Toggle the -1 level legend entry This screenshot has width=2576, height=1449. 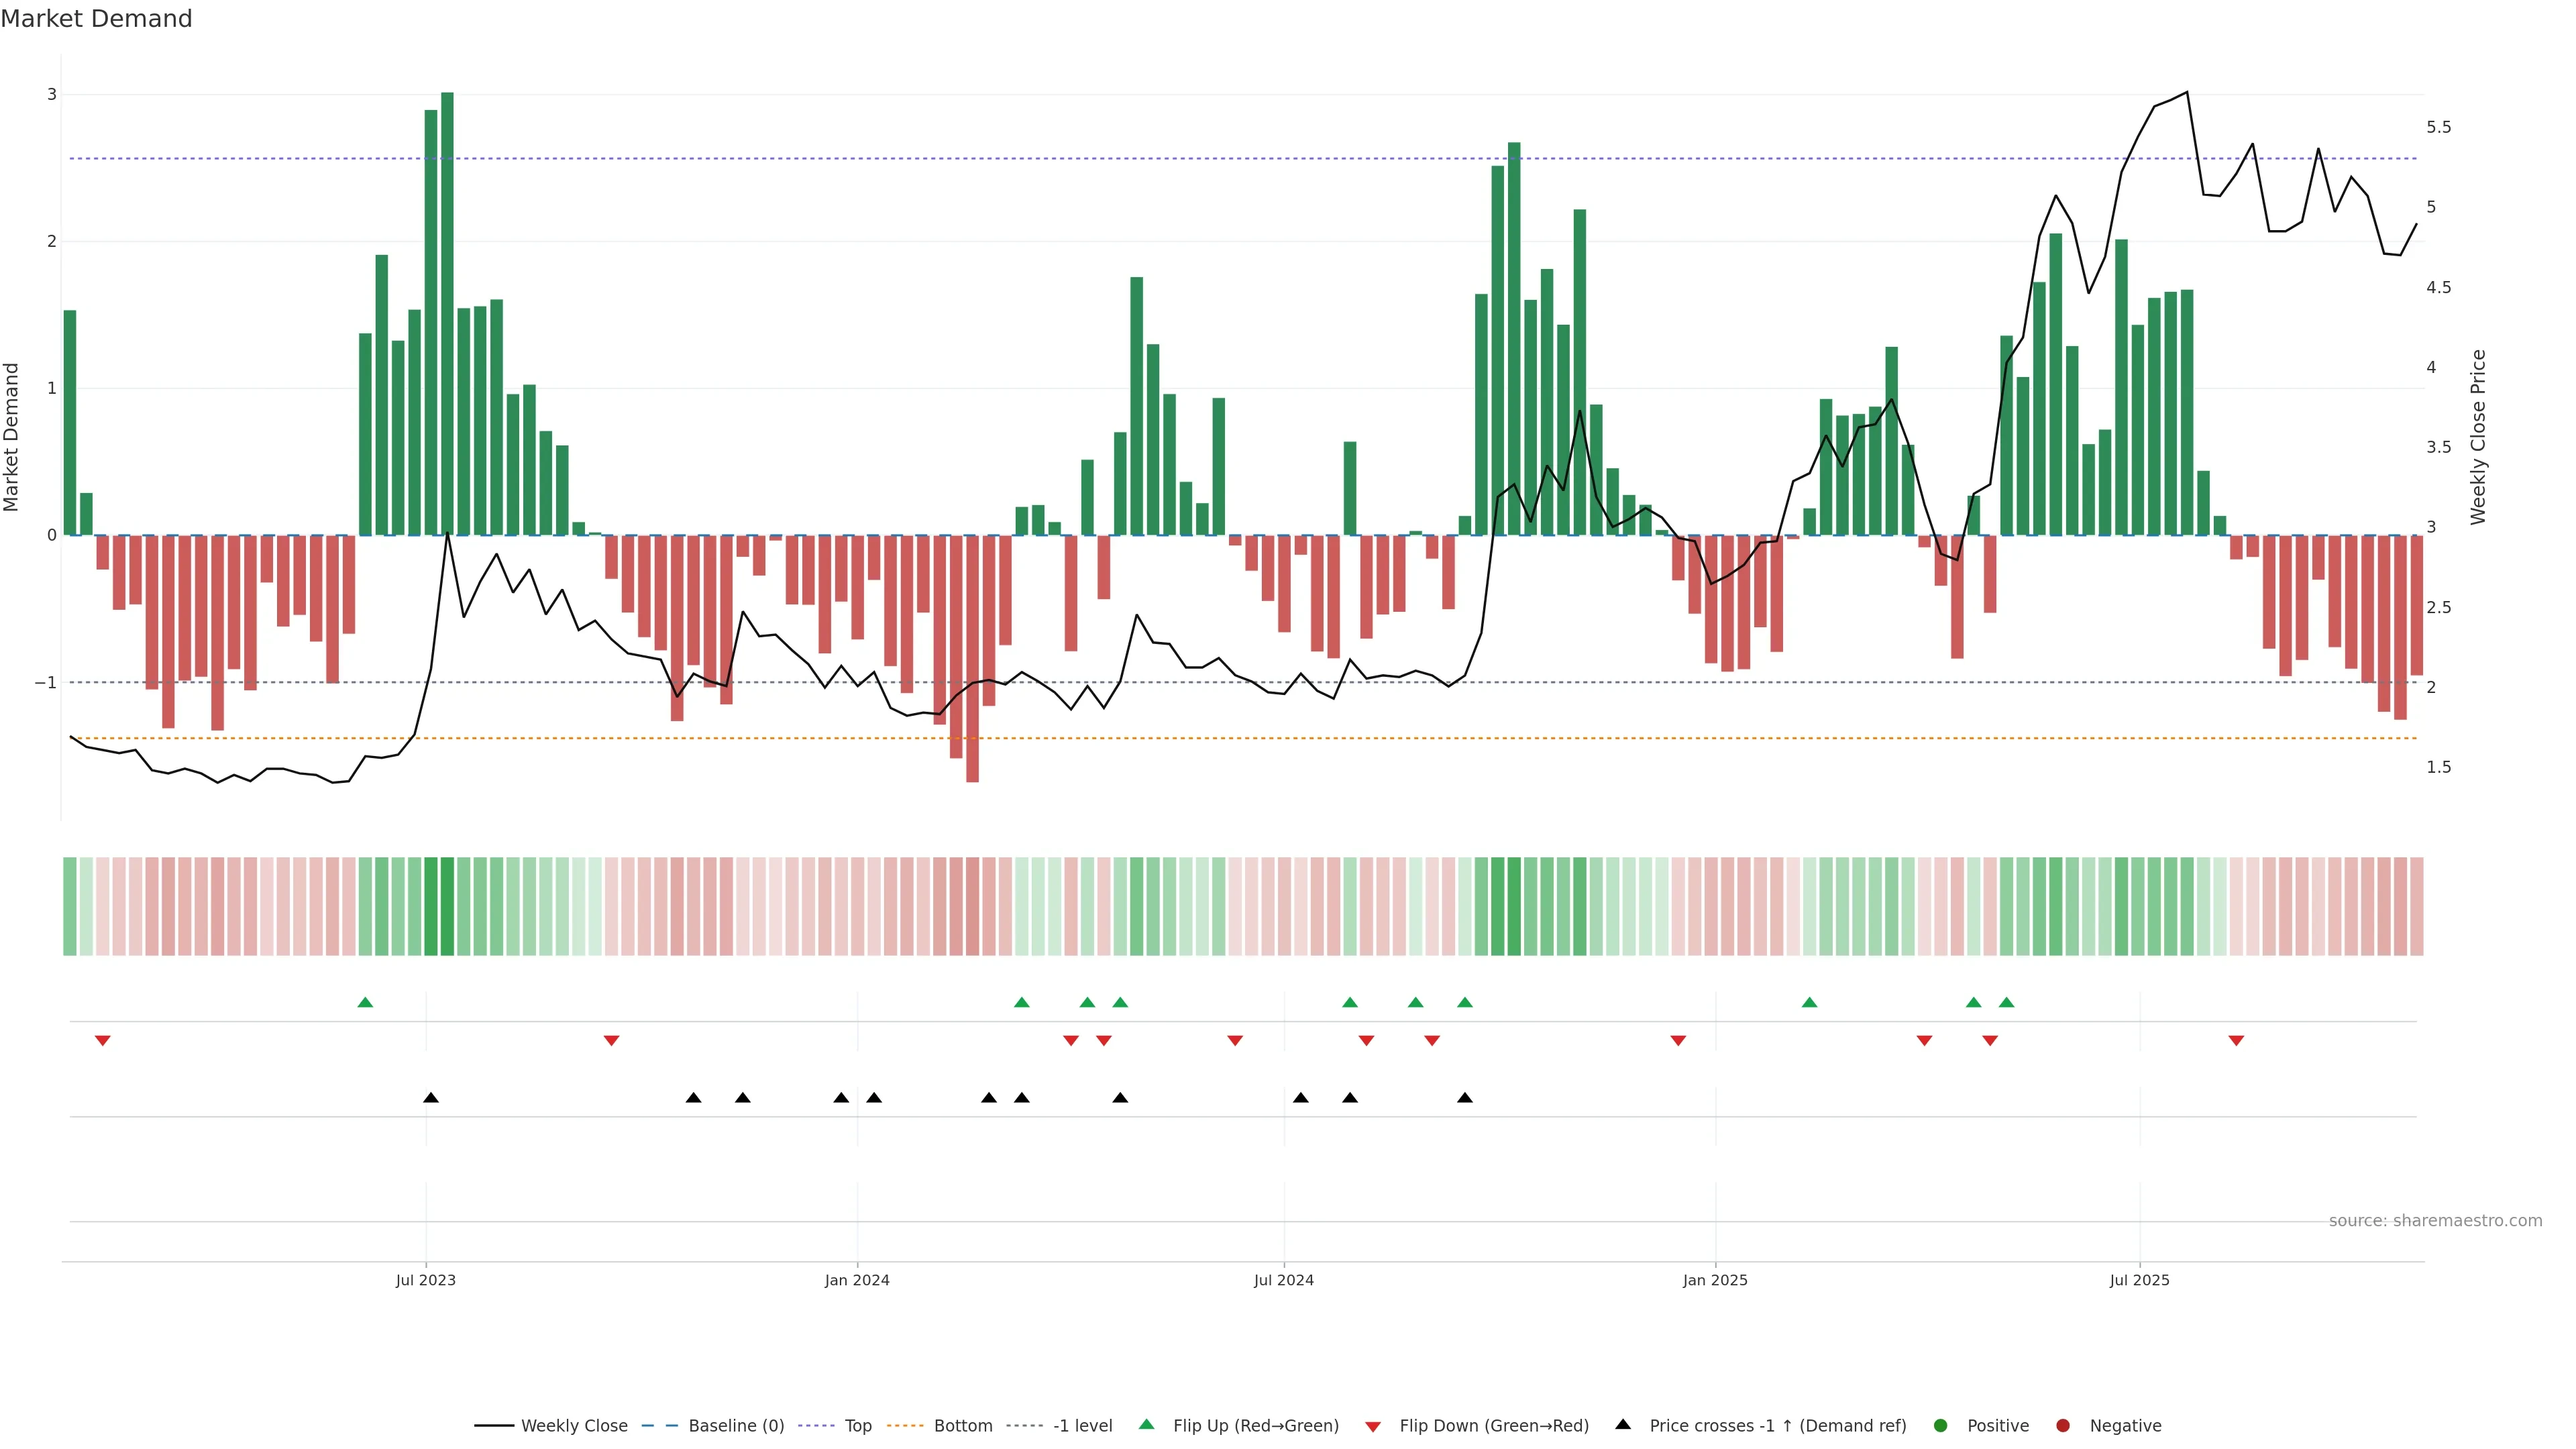pos(1082,1426)
